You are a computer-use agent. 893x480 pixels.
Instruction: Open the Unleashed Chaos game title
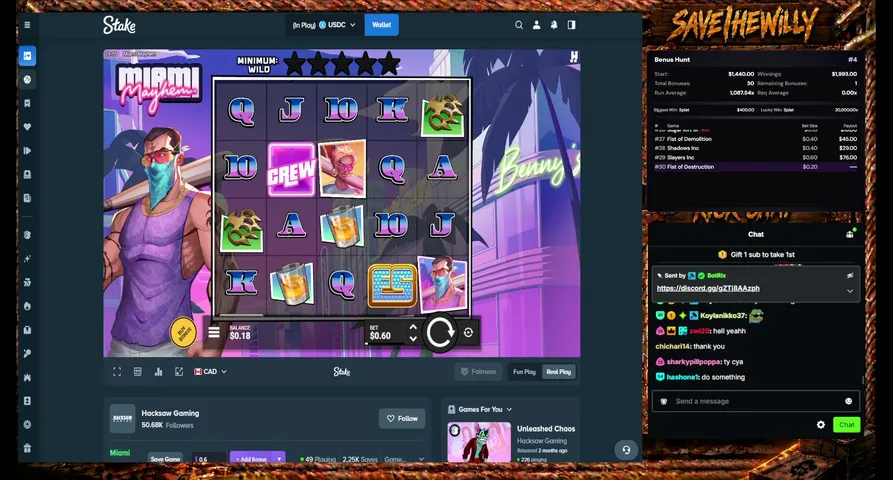pyautogui.click(x=546, y=429)
